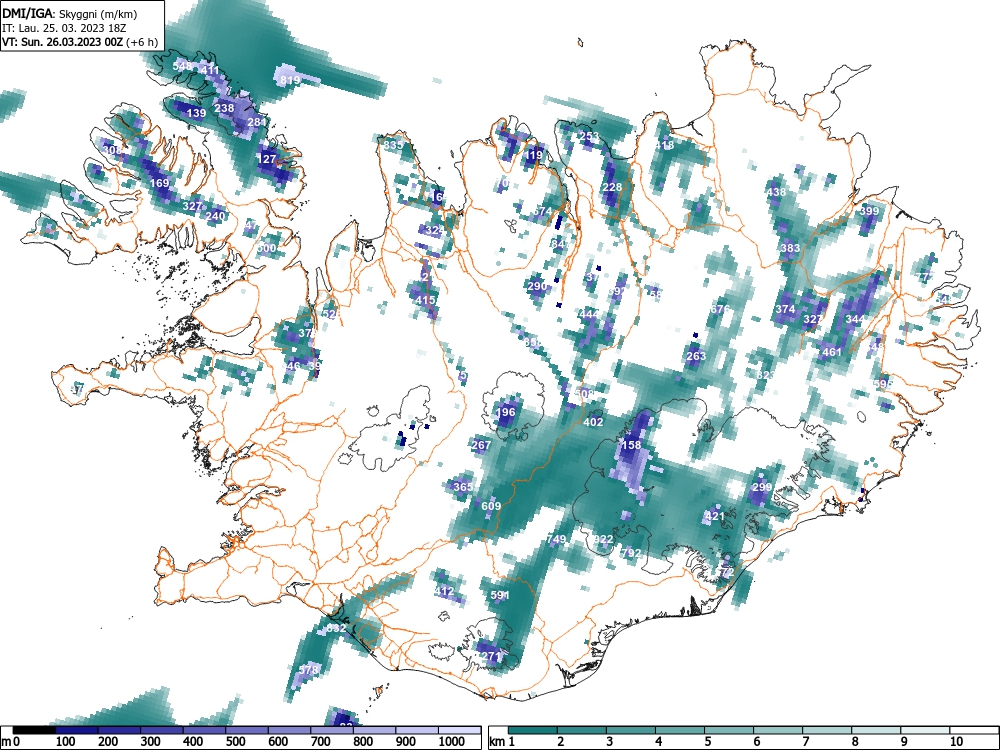Select the 749 visibility label
Screen dimensions: 1000x750
pos(556,539)
